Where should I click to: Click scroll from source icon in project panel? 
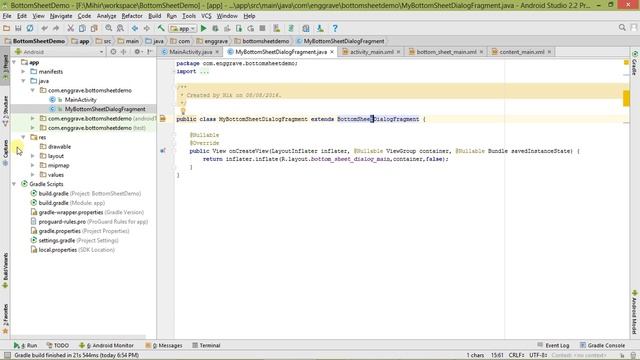tap(113, 52)
